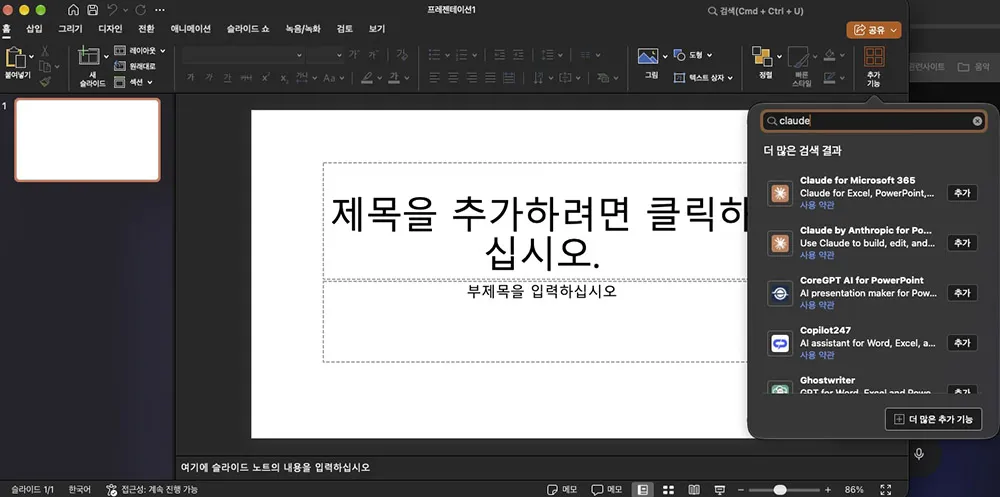Toggle bold (first 가) formatting
This screenshot has width=1000, height=497.
click(190, 78)
